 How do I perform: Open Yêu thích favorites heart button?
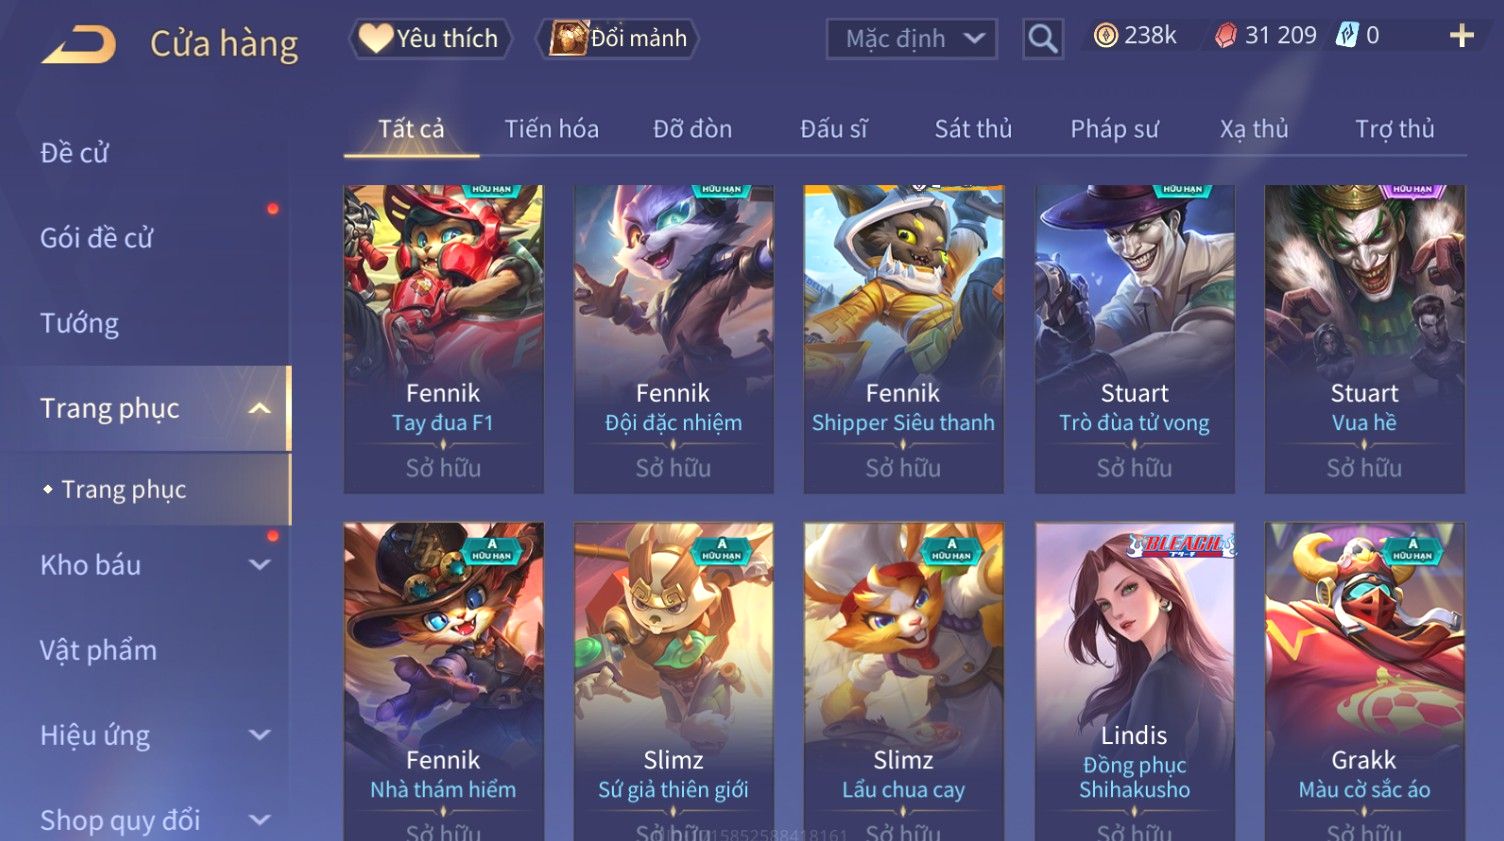430,39
